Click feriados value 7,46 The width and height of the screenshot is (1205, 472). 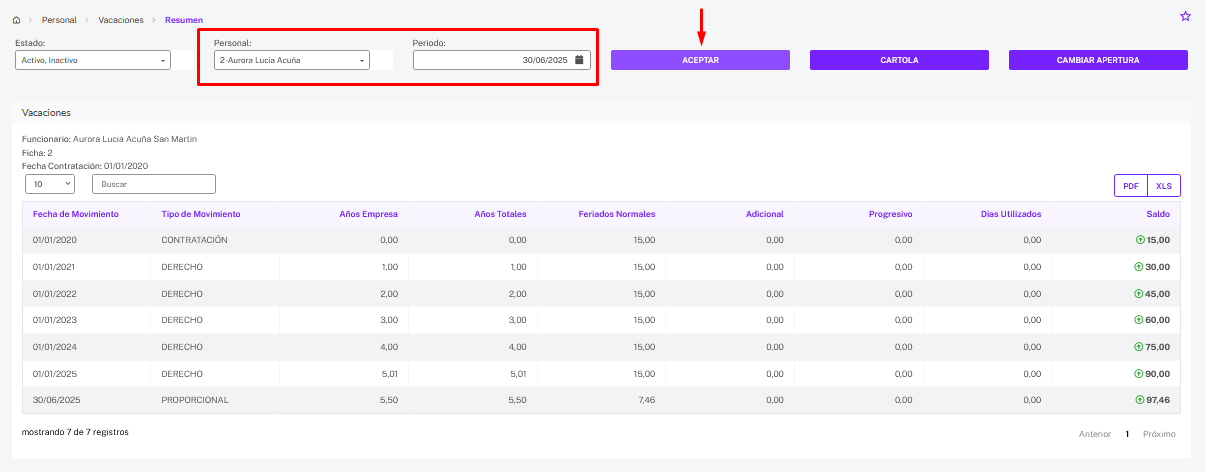(646, 400)
